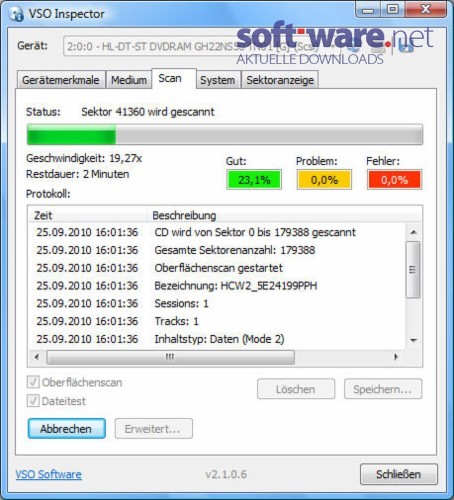
Task: Toggle the Dateitest checkbox
Action: coord(33,401)
